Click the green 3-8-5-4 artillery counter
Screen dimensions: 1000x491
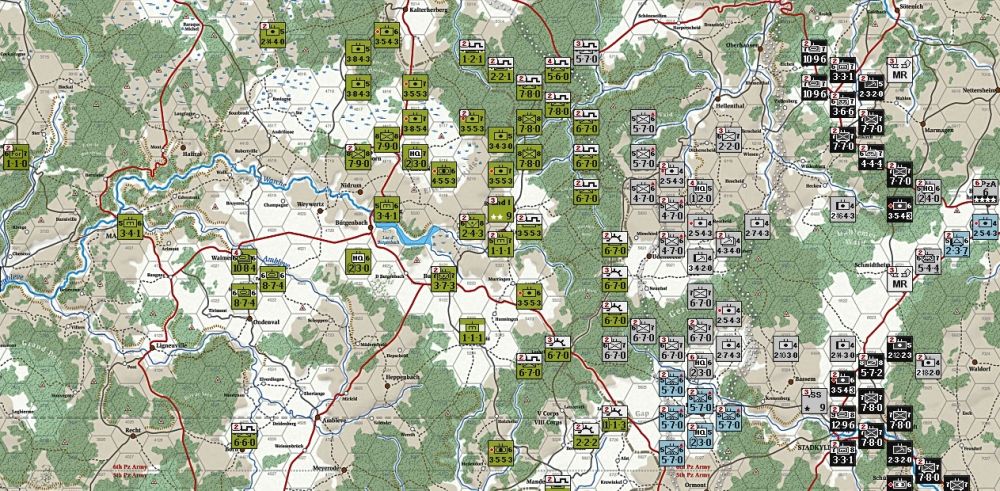pyautogui.click(x=415, y=122)
